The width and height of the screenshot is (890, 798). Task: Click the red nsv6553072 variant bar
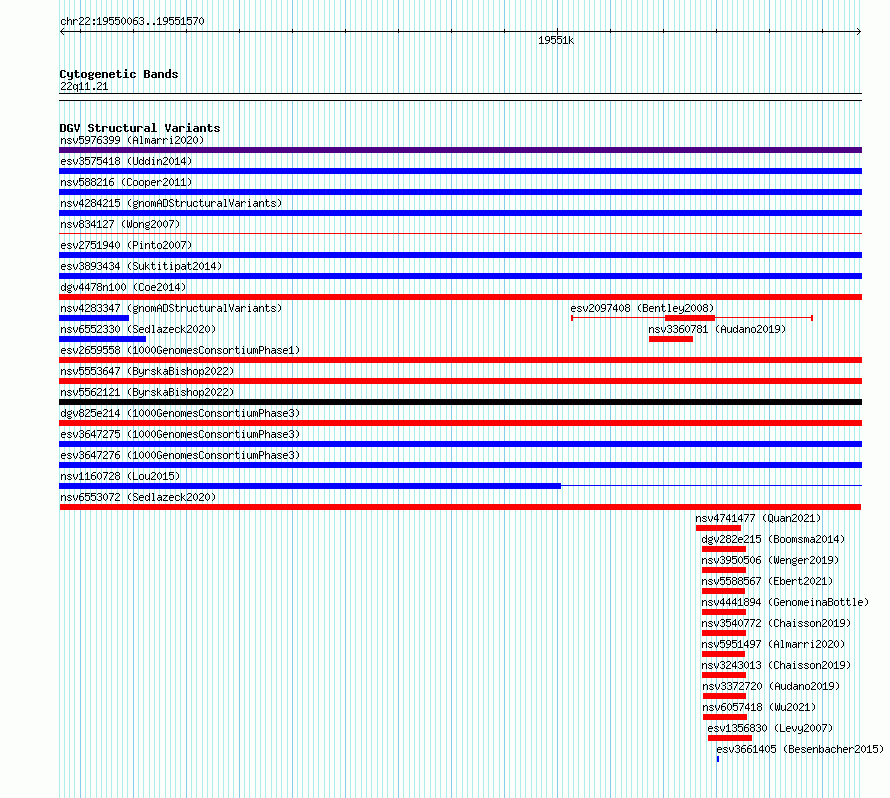click(460, 507)
